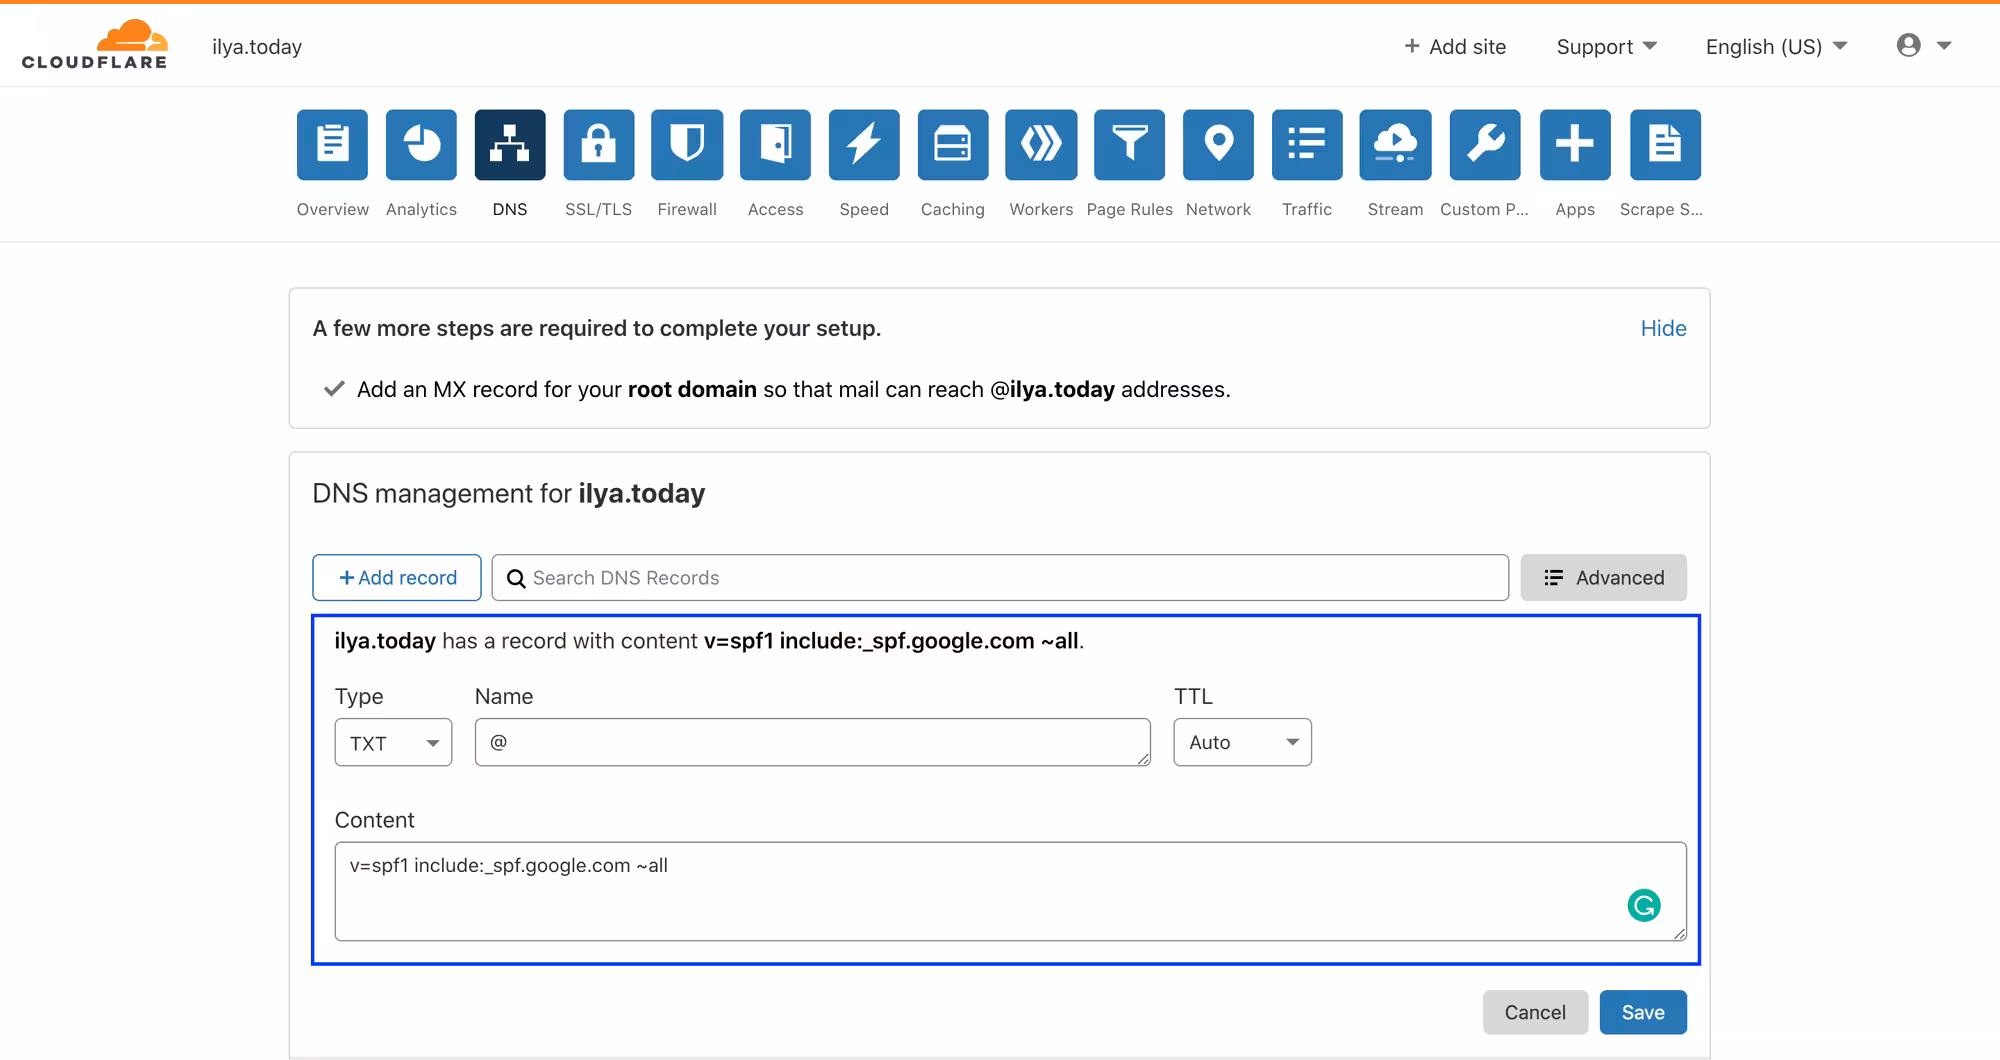Go to the Firewall tab label

tap(687, 209)
